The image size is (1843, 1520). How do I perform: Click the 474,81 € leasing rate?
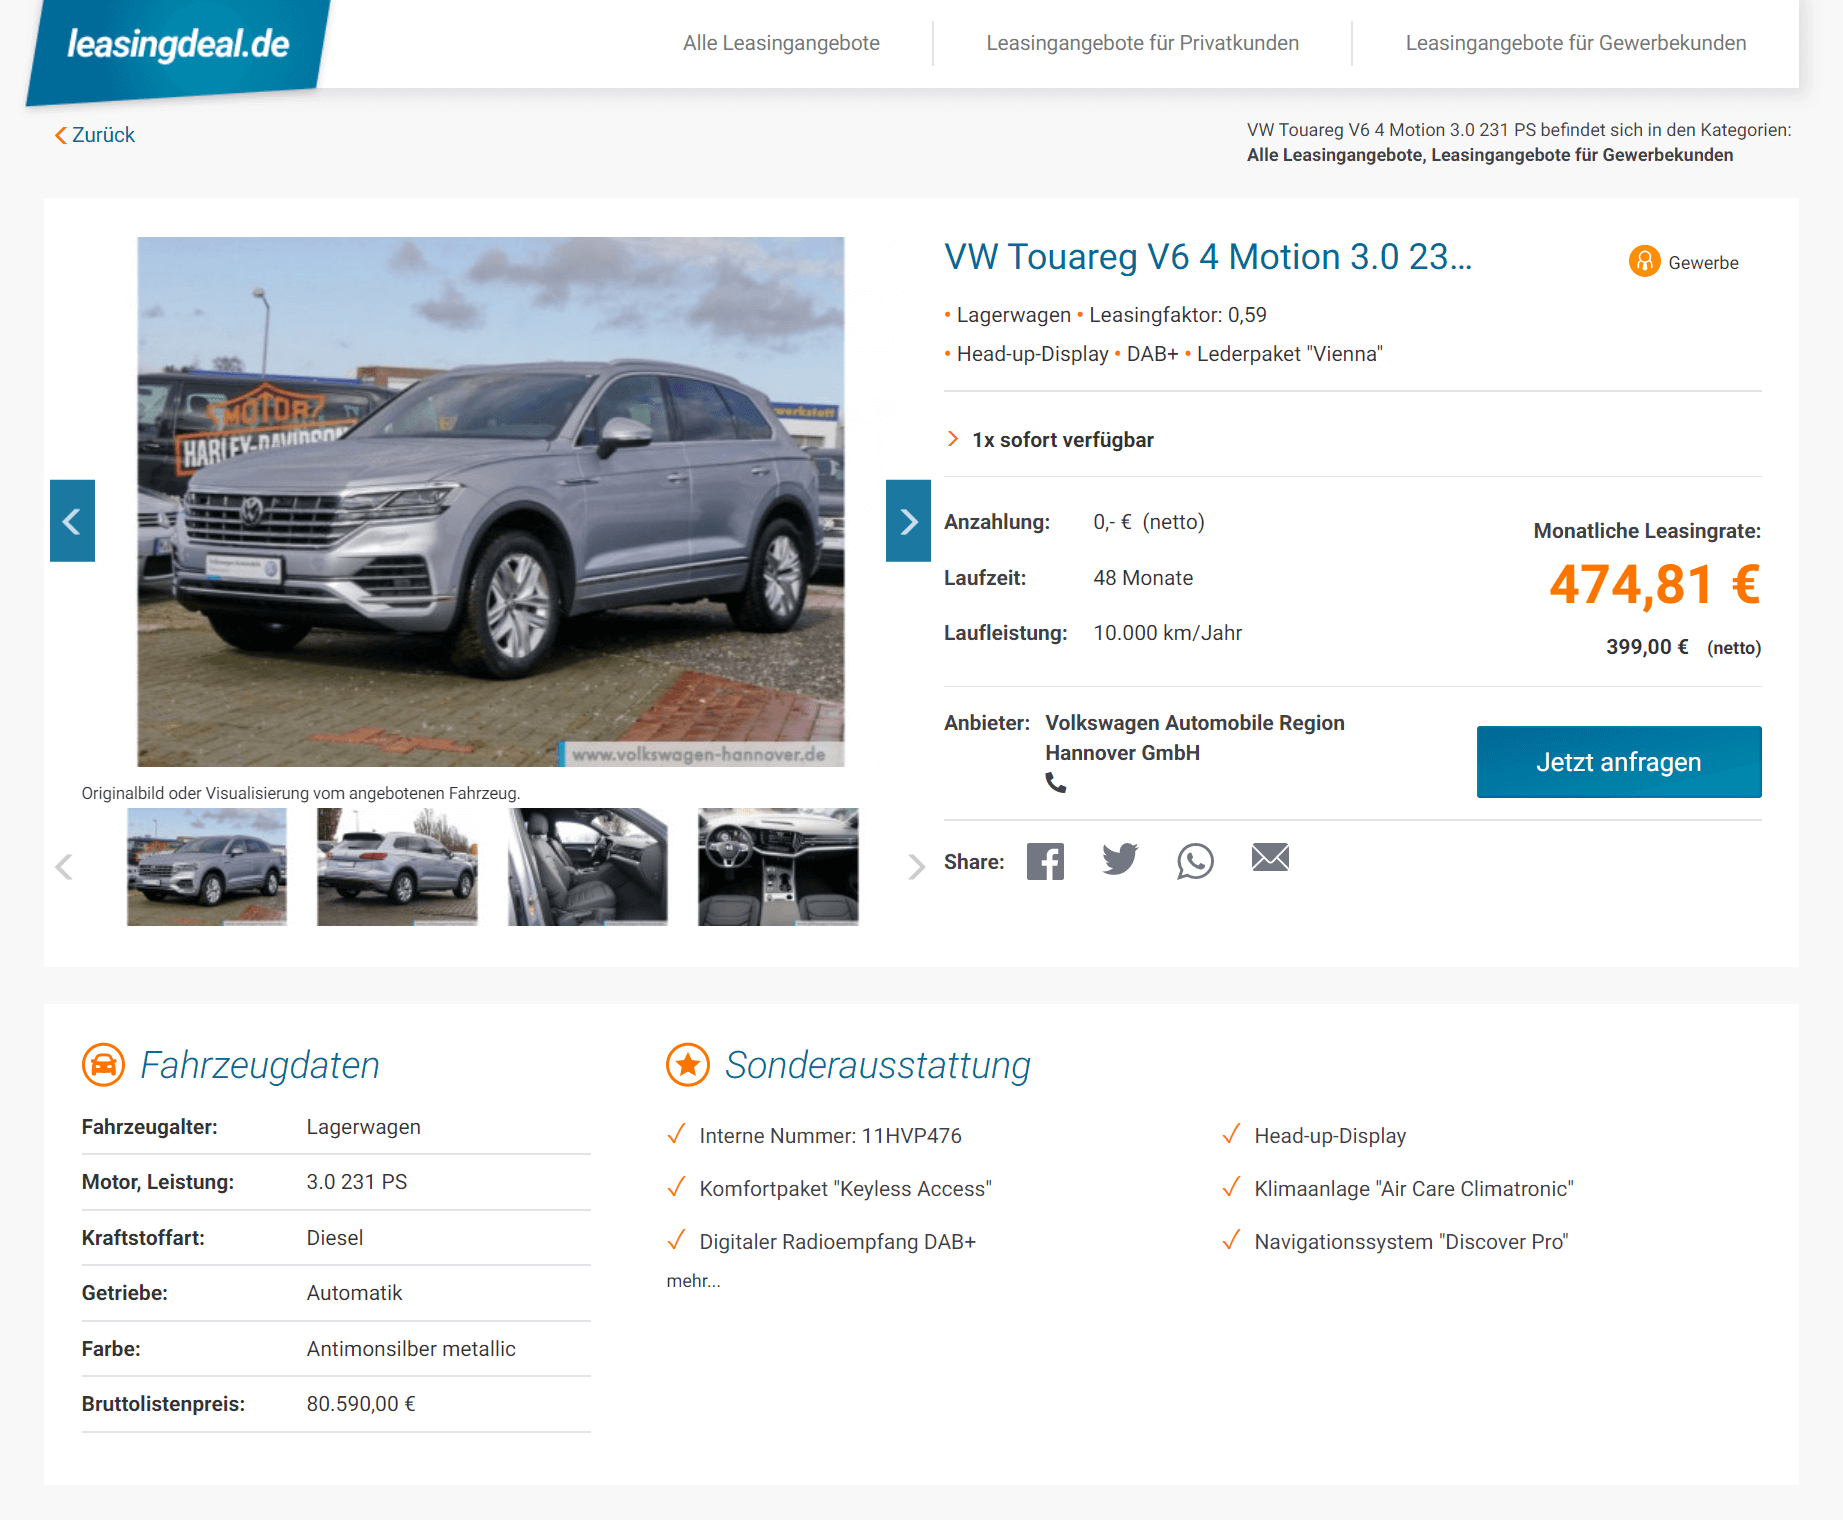(1655, 585)
